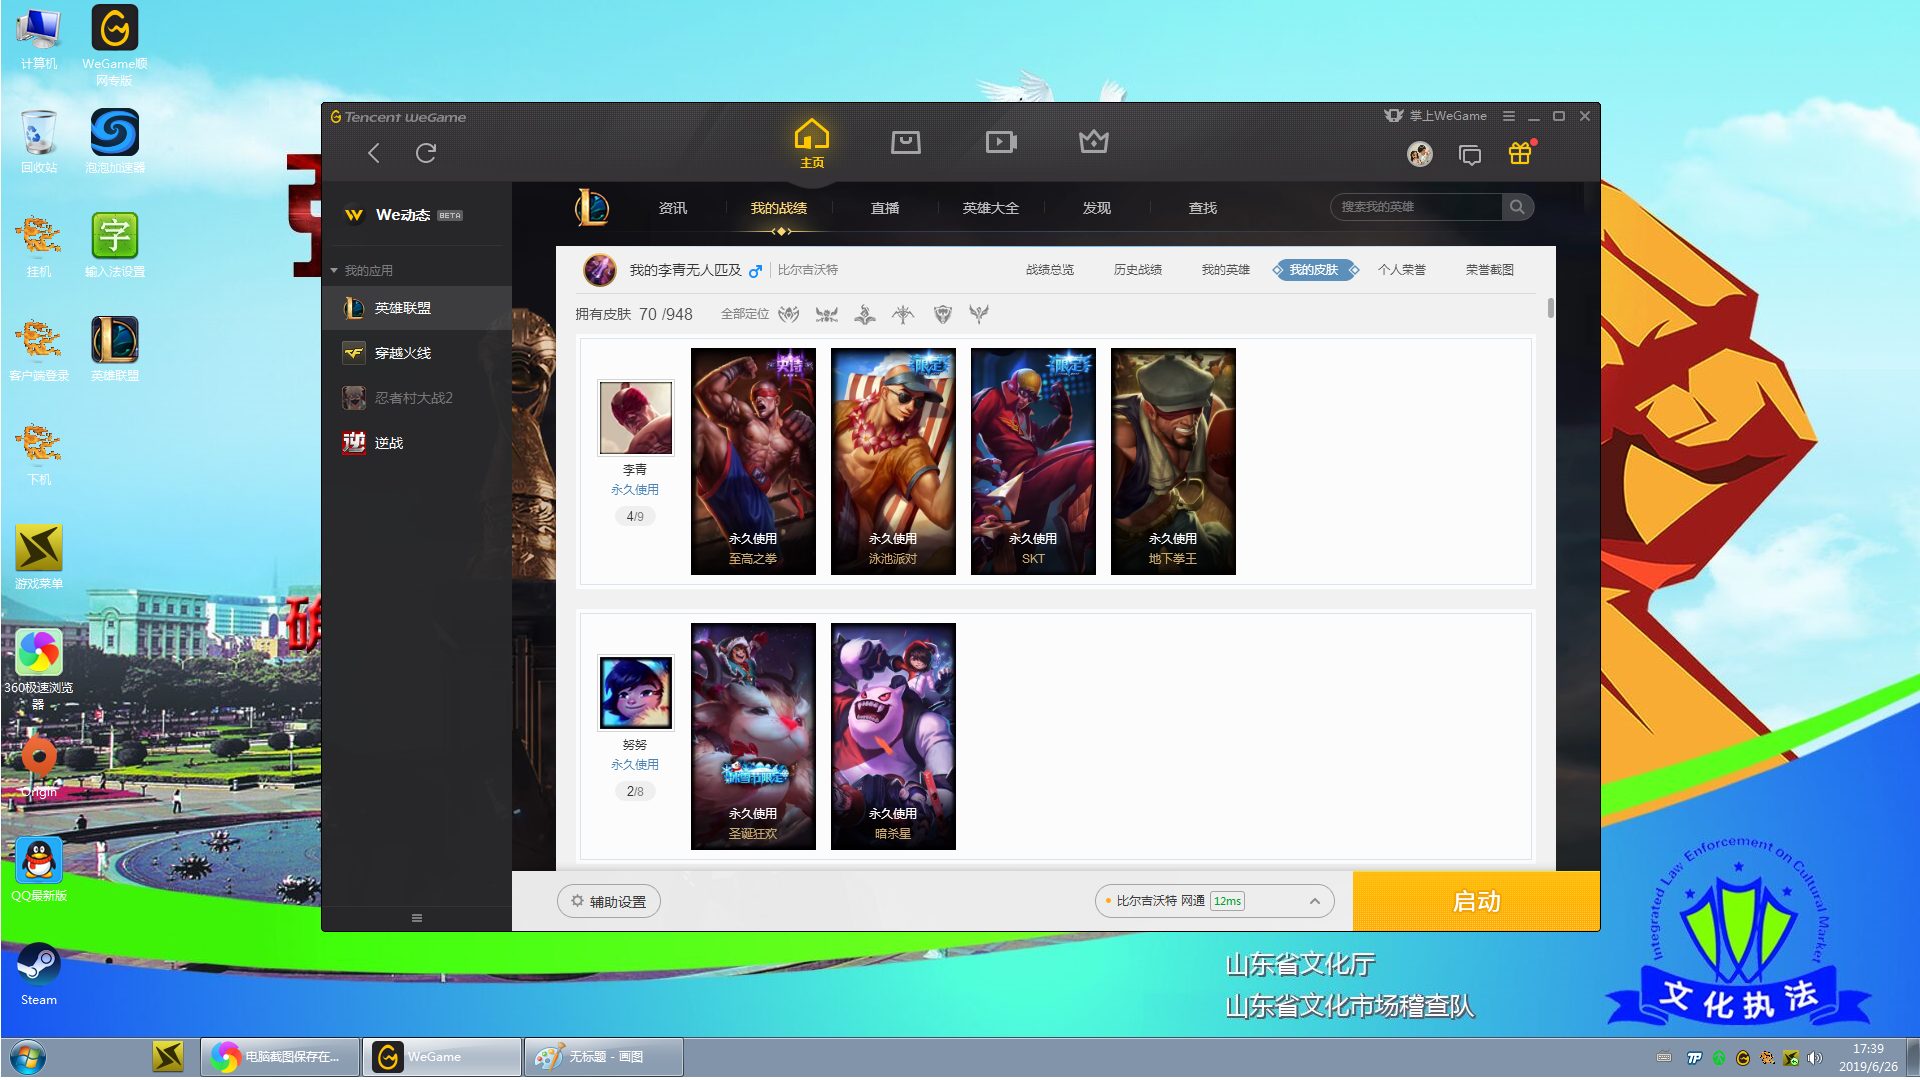Click the hero search magnifier button
Screen dimensions: 1920x1080
[1517, 207]
